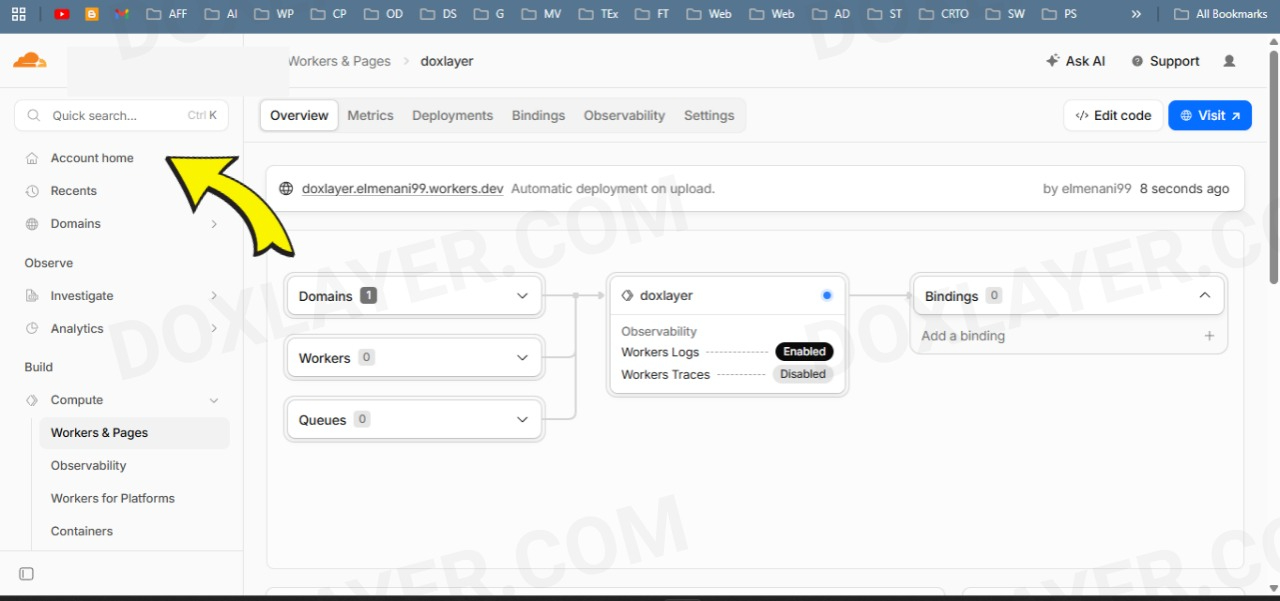Open the doxlayer.elmenani99.workers.dev link
The image size is (1280, 601).
click(x=403, y=188)
